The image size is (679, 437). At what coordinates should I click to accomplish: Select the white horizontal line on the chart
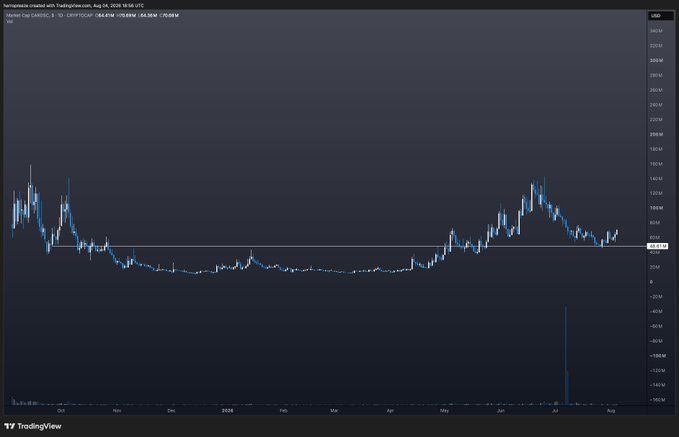click(349, 246)
